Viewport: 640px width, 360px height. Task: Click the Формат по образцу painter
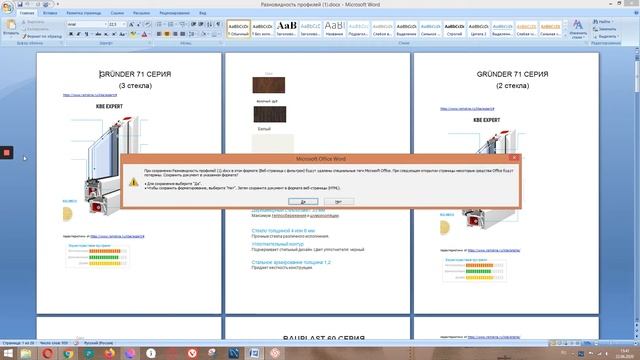42,36
